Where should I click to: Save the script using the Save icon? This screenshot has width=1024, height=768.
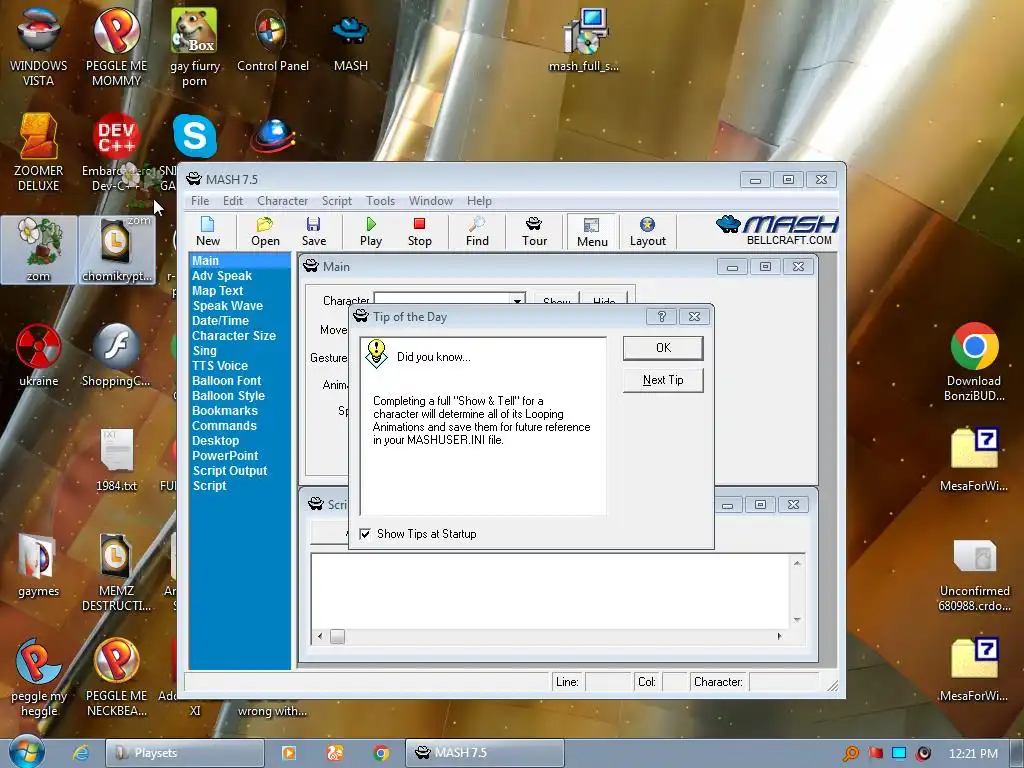click(313, 232)
